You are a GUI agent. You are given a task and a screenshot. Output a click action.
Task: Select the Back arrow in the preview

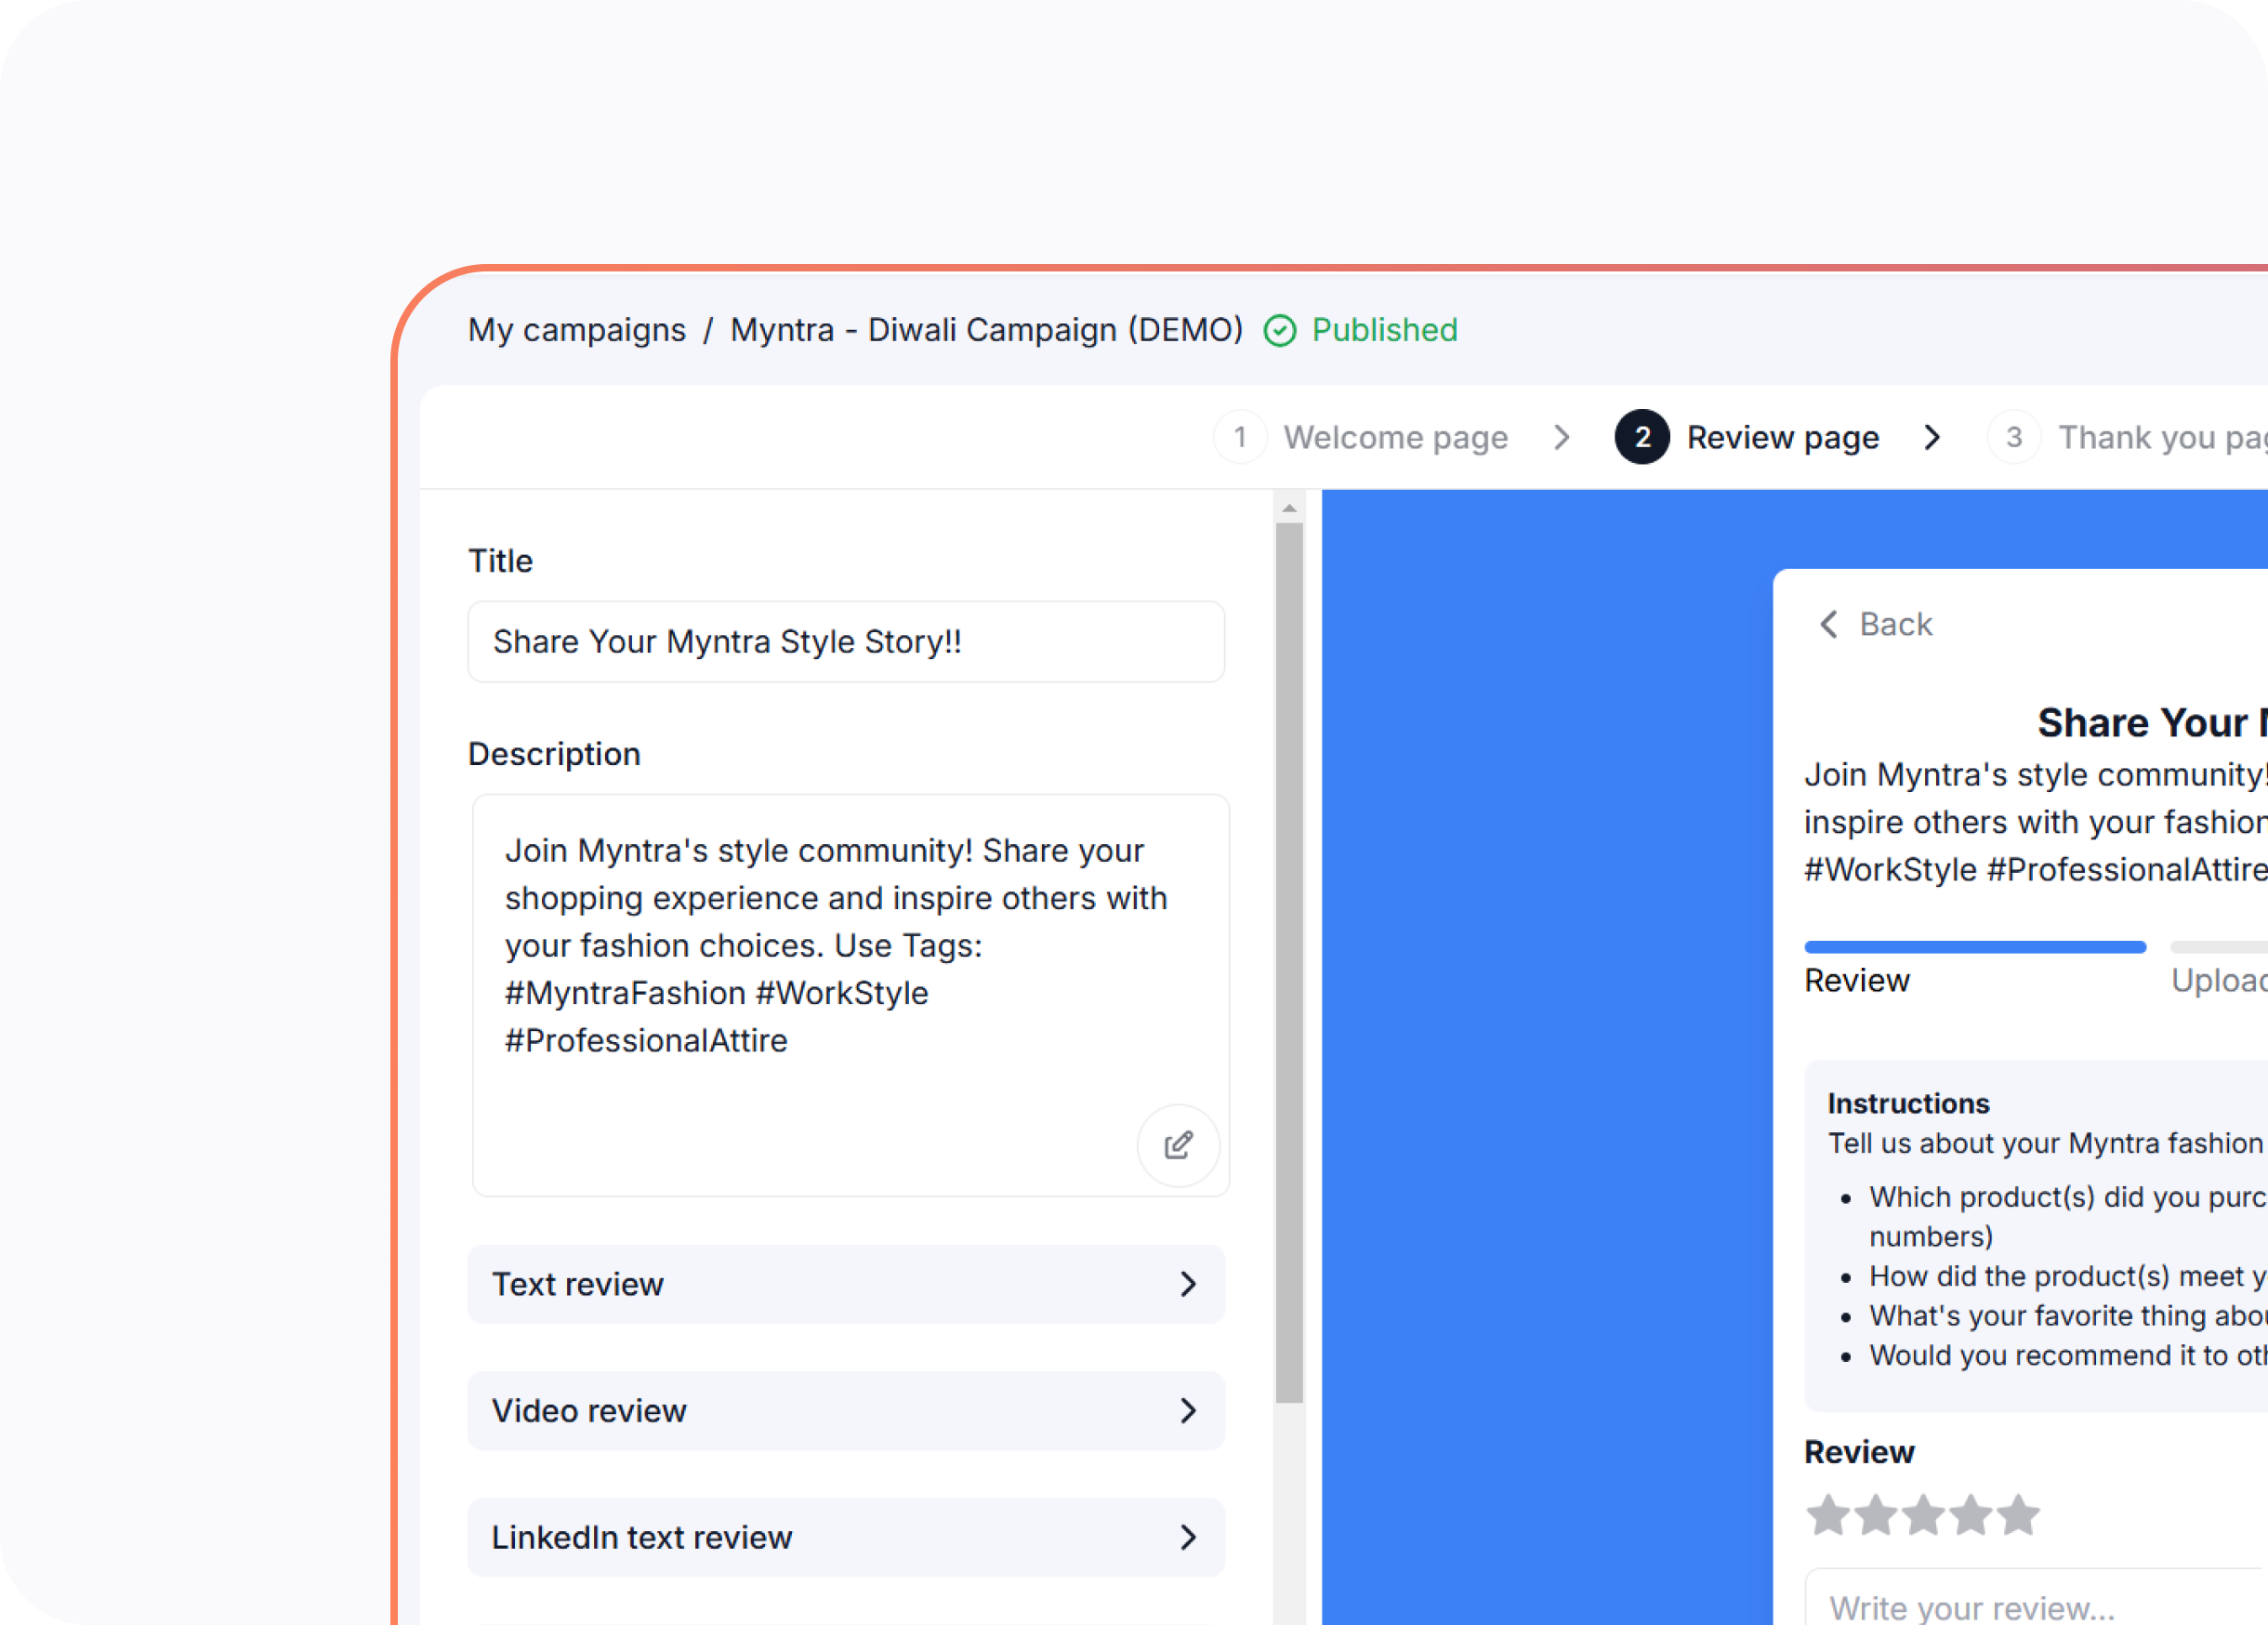[1830, 624]
